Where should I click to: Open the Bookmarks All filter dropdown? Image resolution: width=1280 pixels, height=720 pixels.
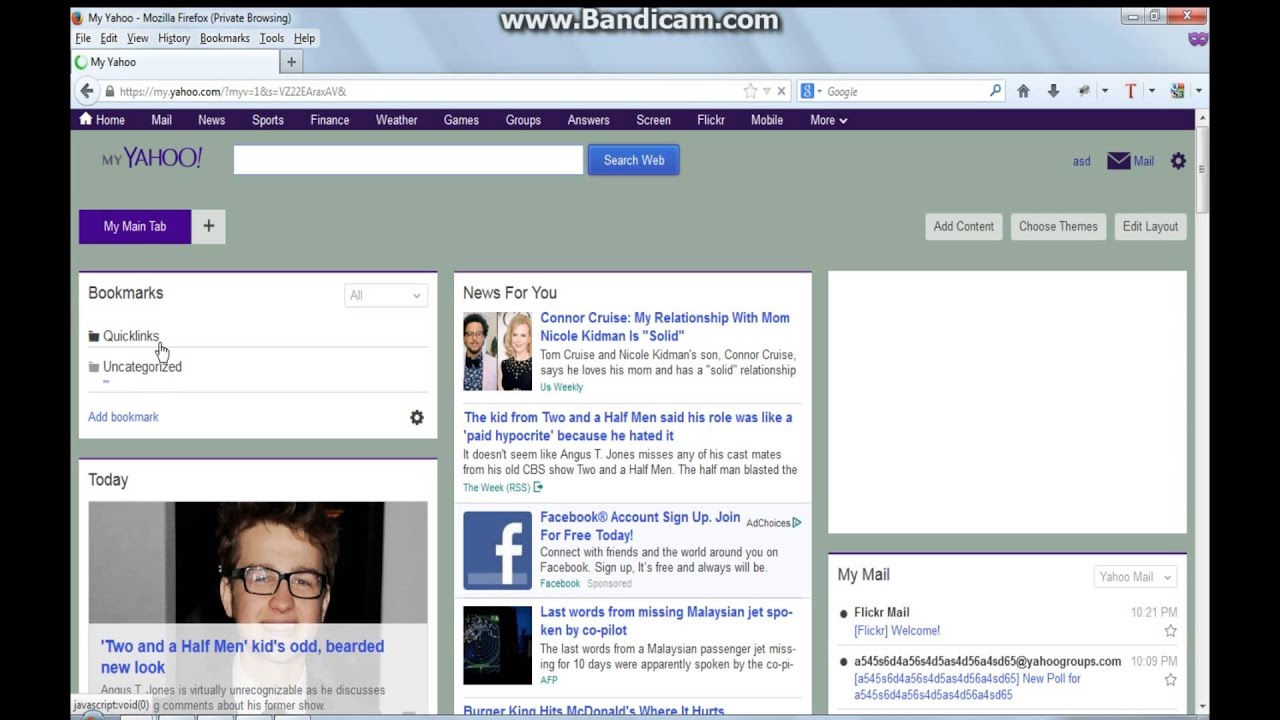pos(385,295)
